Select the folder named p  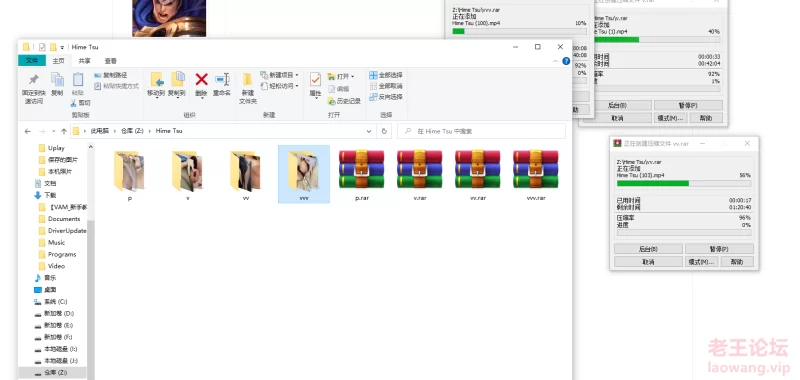click(130, 175)
